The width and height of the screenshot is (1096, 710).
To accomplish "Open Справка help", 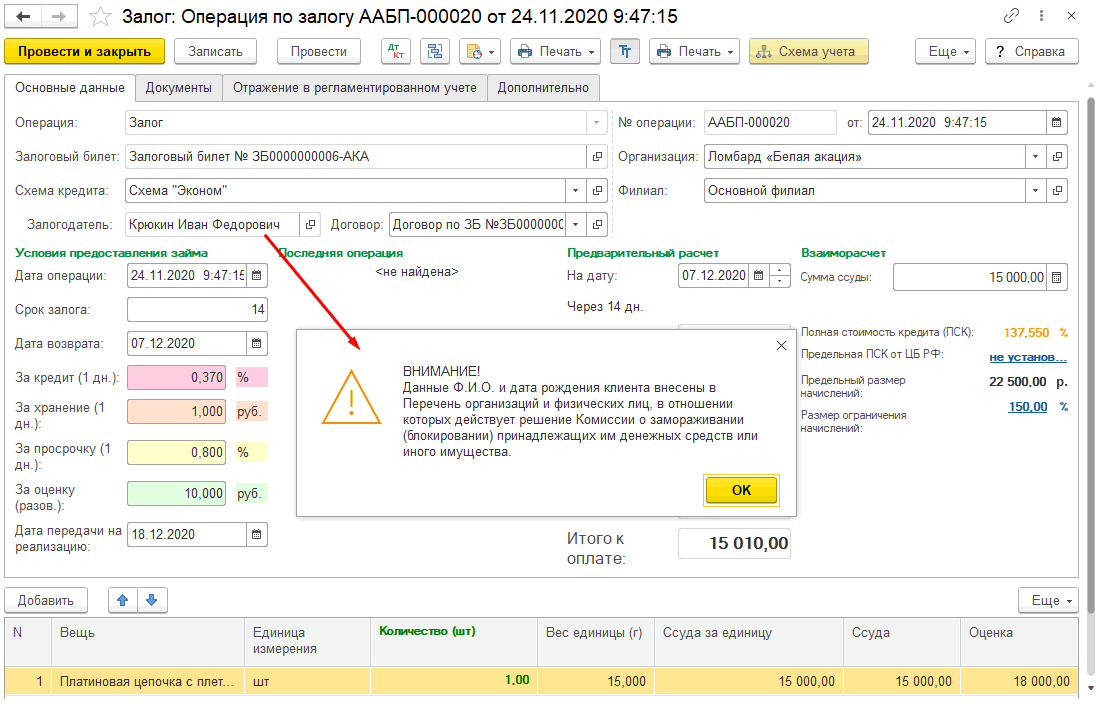I will 1032,52.
